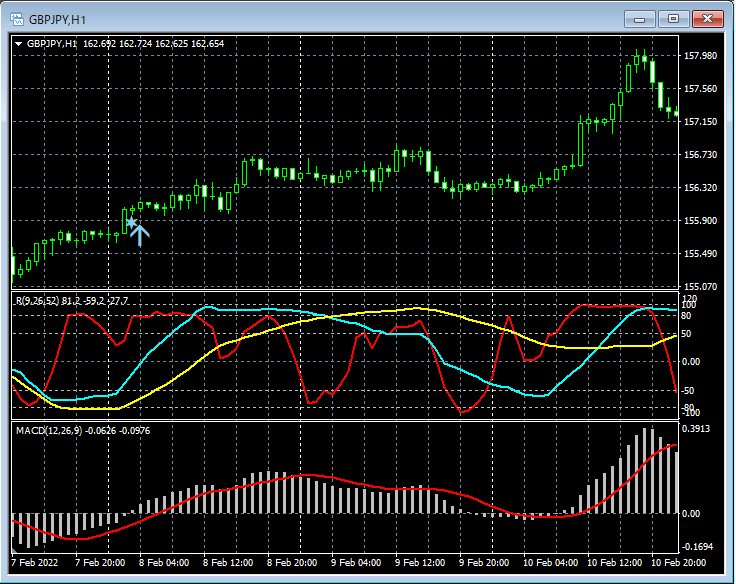736x584 pixels.
Task: Click the 10 Feb 12:00 time label
Action: click(x=614, y=562)
